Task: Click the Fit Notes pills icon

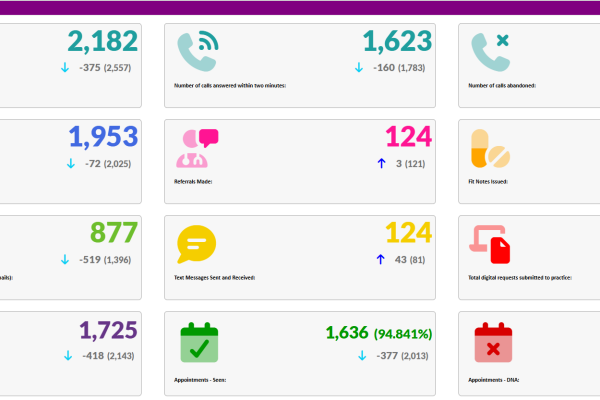Action: (x=491, y=149)
